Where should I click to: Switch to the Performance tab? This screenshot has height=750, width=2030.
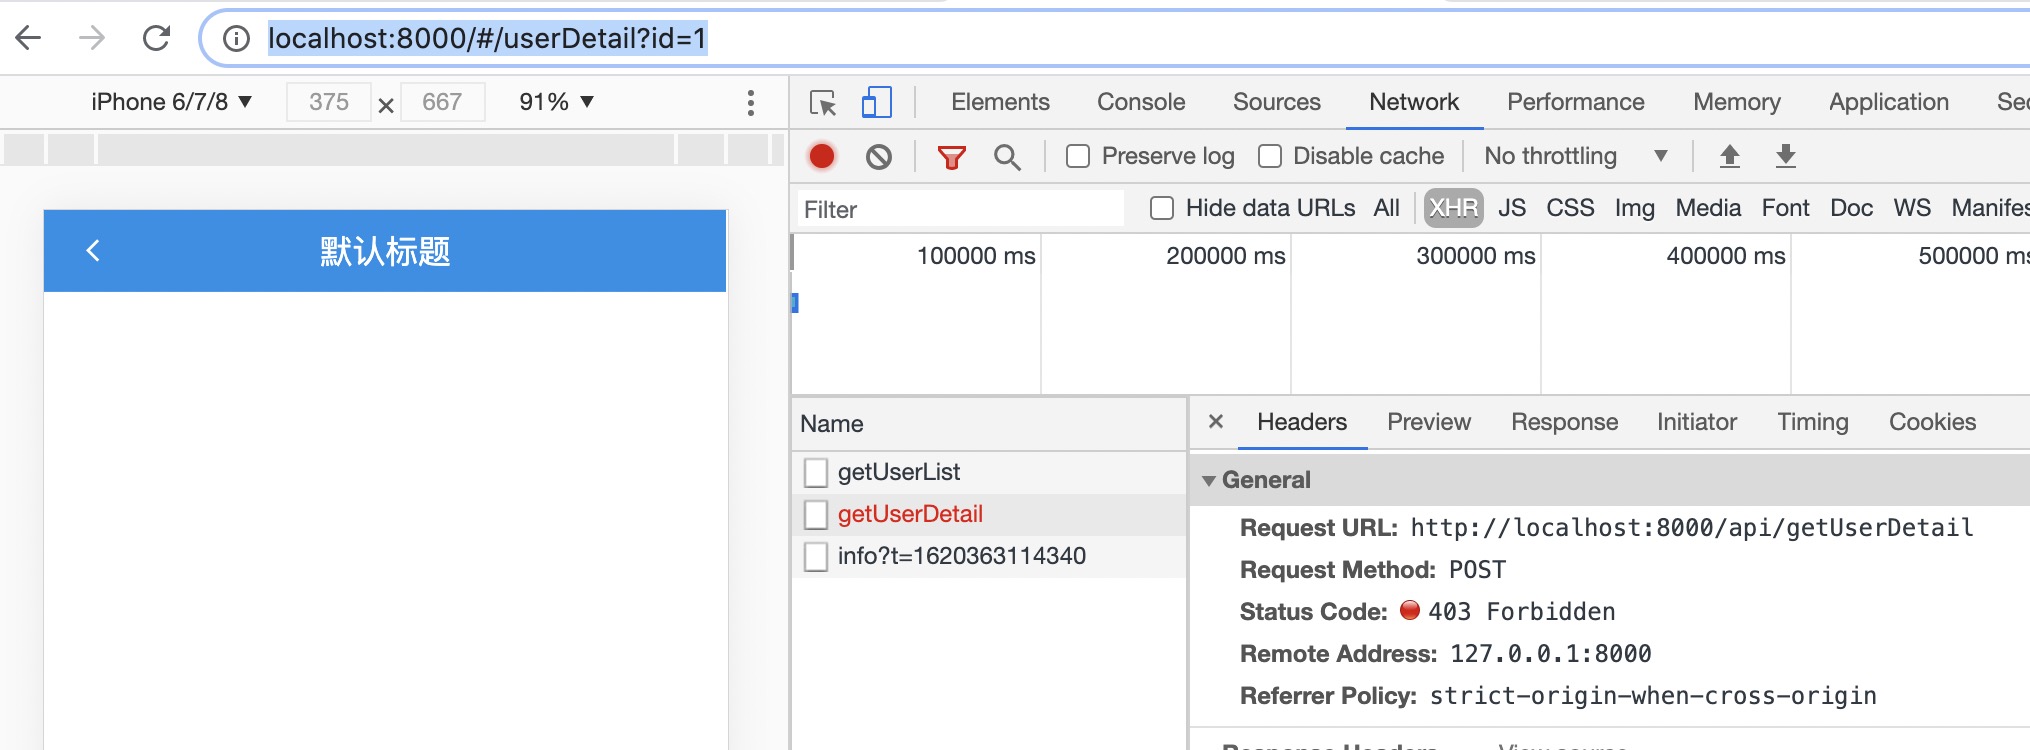[x=1576, y=102]
